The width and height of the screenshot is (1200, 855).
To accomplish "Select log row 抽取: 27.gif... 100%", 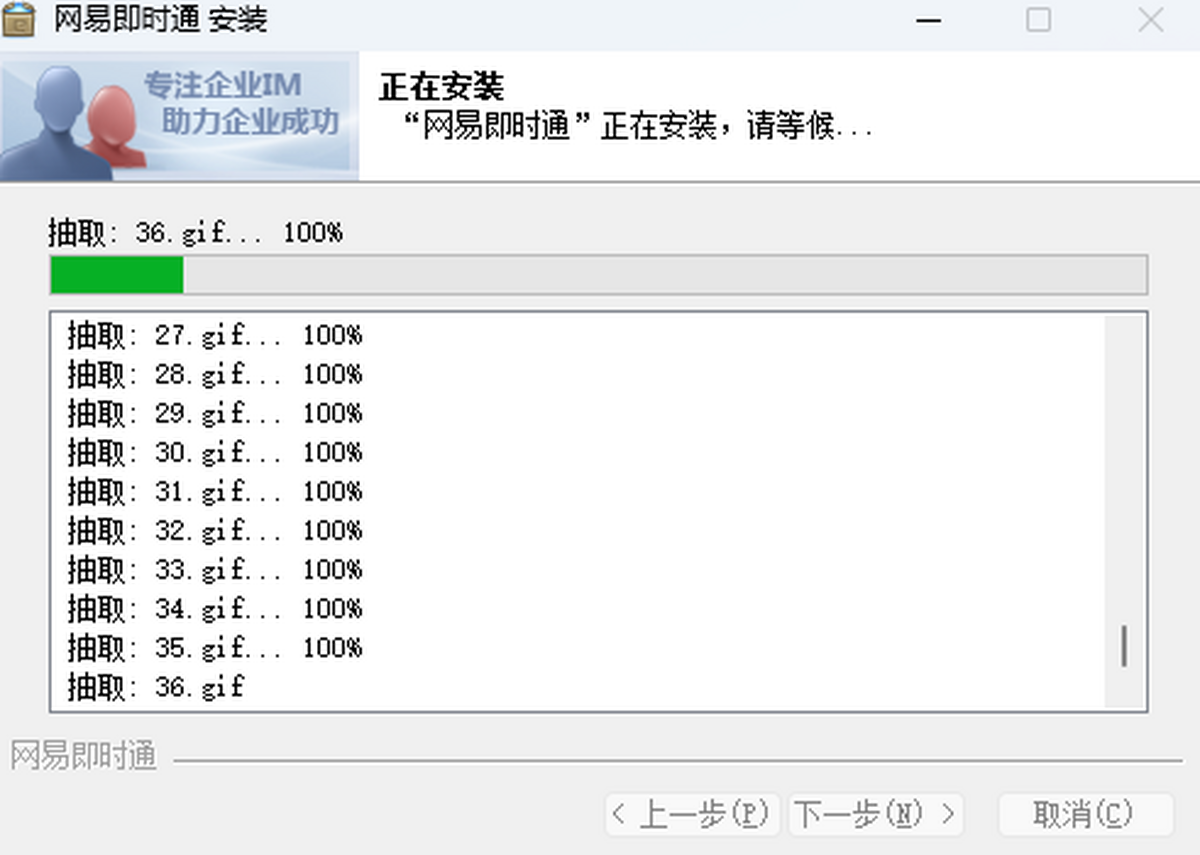I will click(215, 335).
